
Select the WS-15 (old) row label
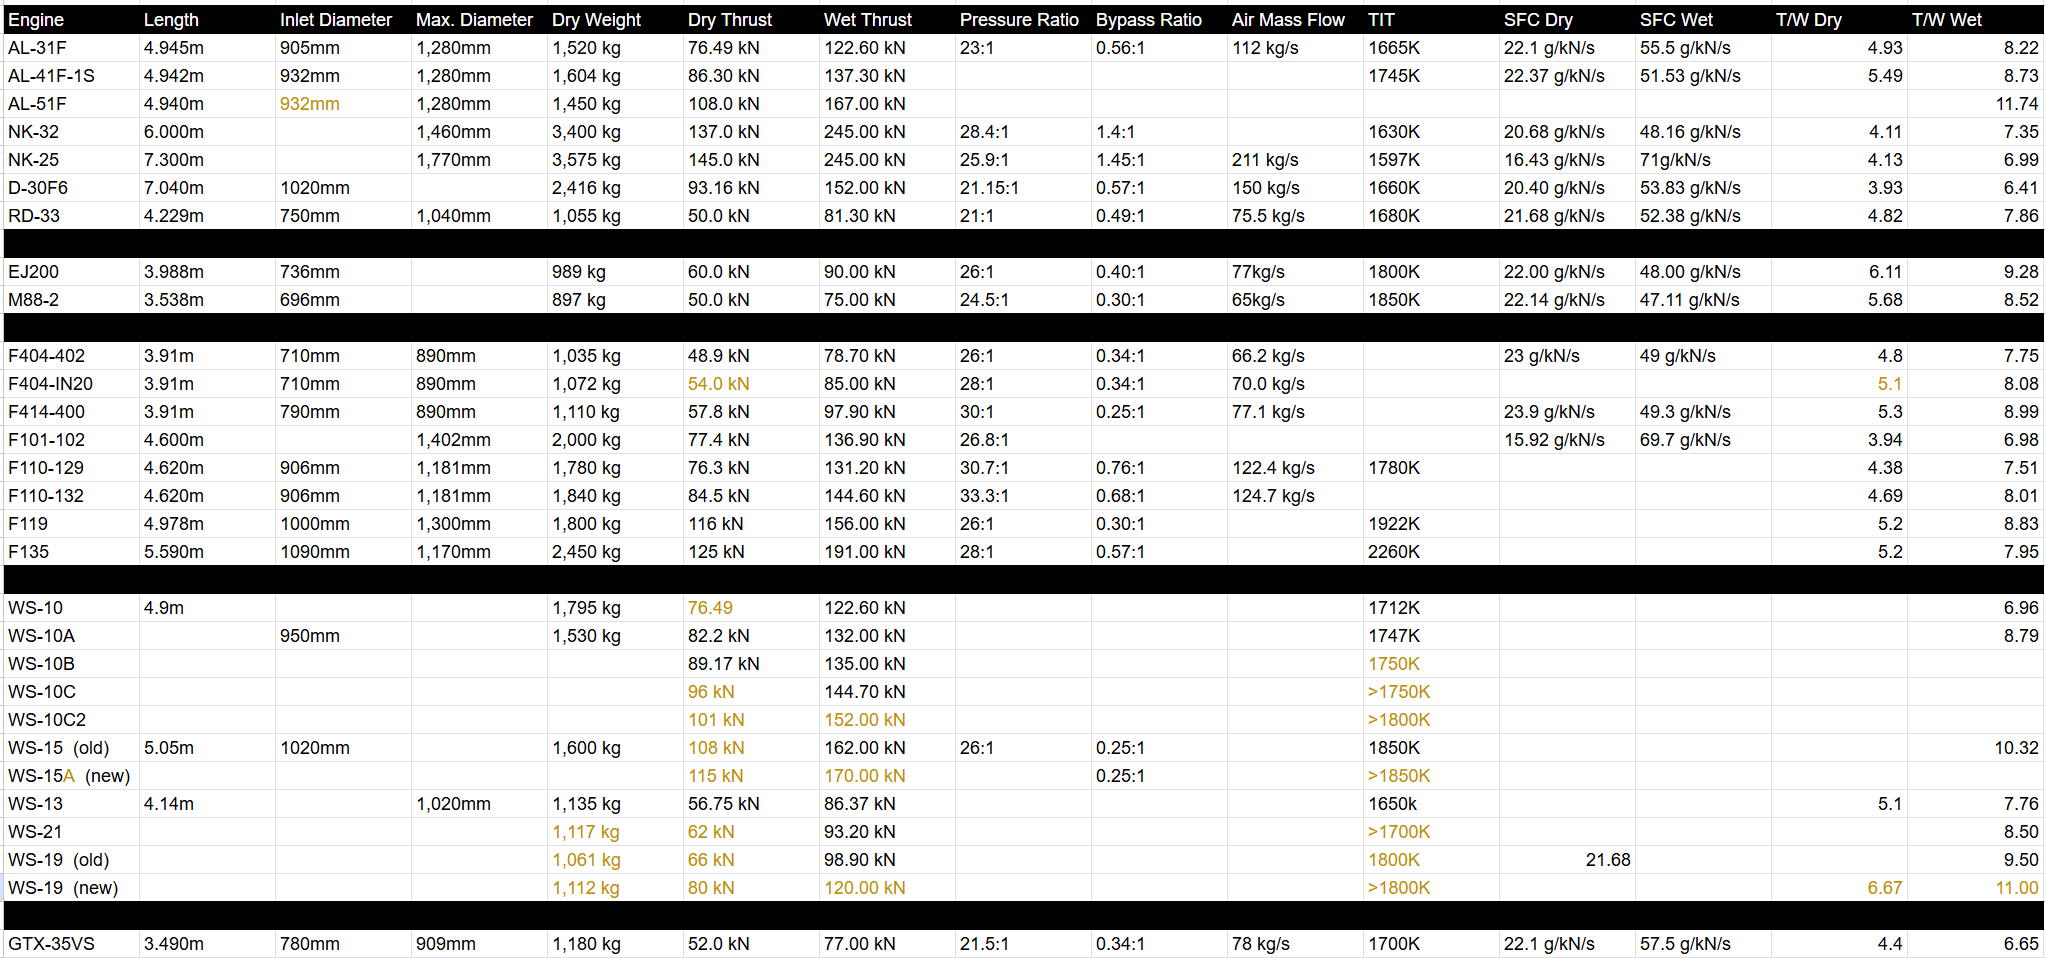(58, 748)
